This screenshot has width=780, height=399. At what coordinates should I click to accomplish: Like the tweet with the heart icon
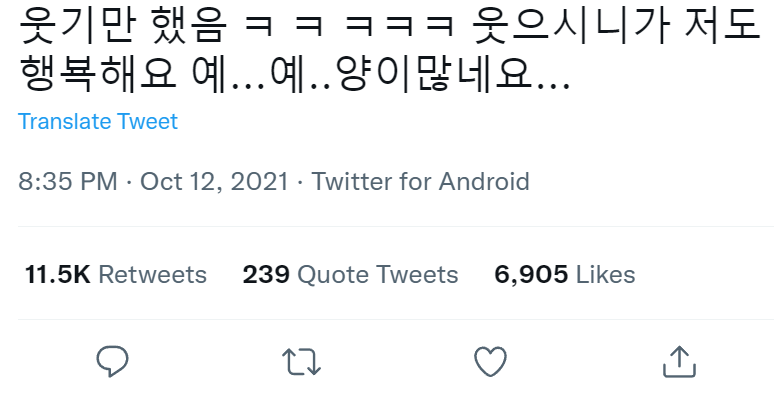[490, 362]
